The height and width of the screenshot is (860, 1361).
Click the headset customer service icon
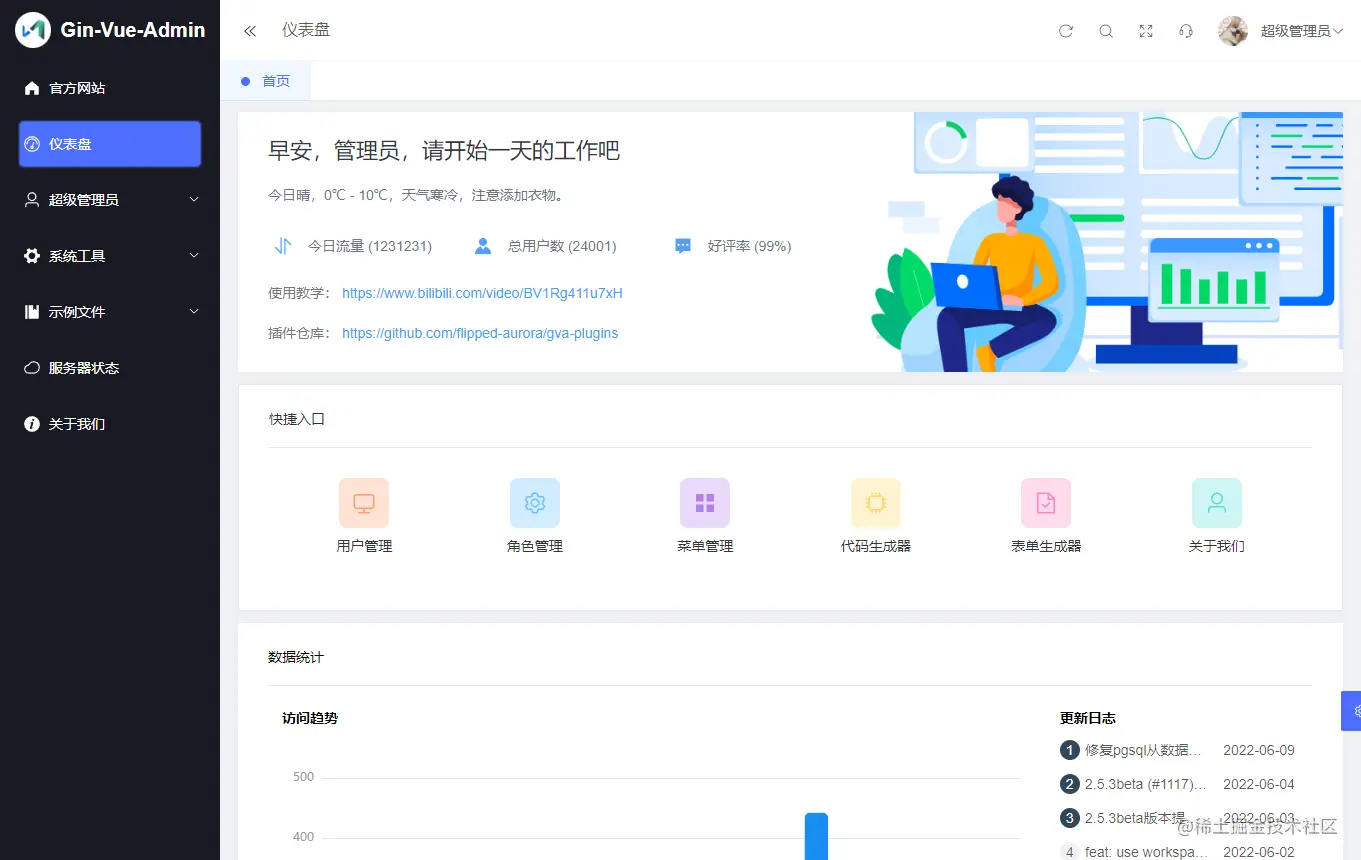click(1186, 31)
